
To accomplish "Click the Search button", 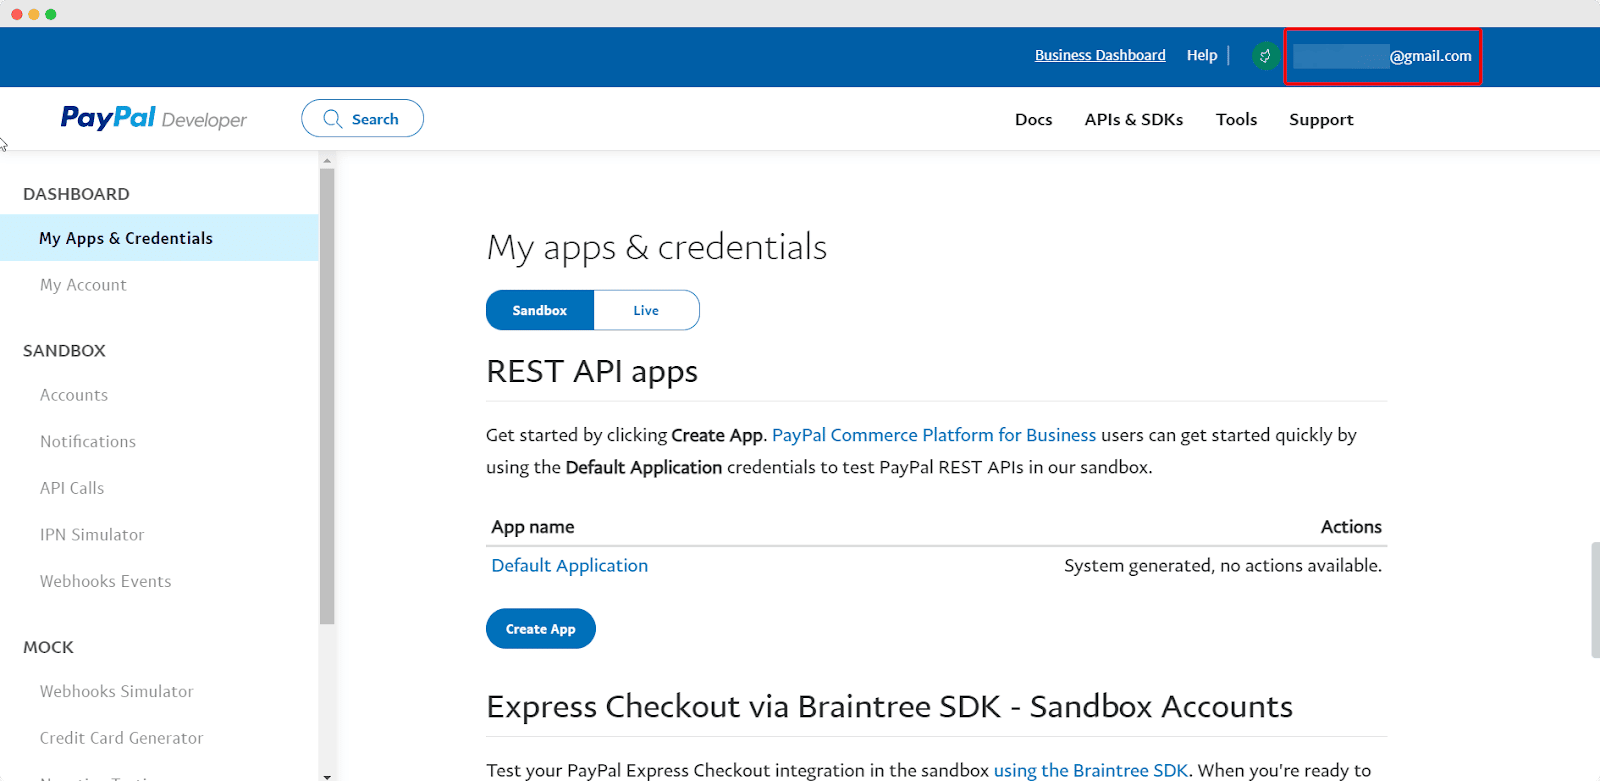I will point(362,119).
